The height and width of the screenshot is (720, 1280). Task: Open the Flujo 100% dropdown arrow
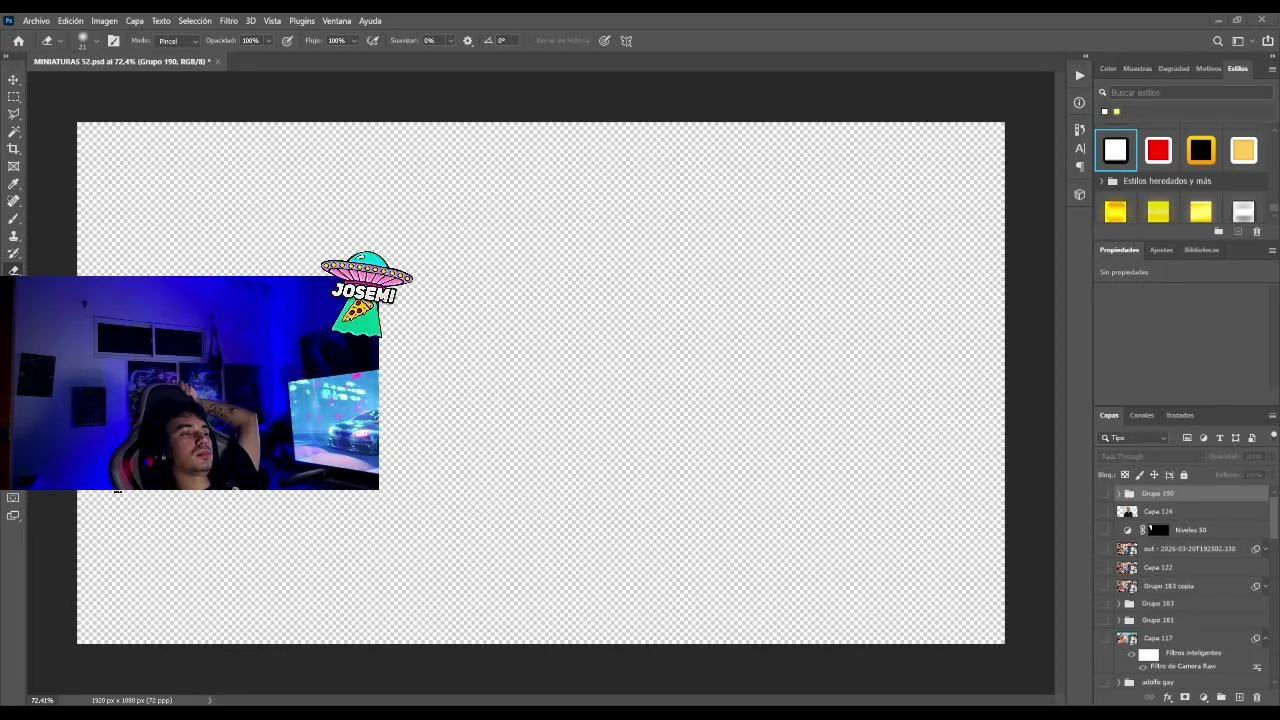coord(354,41)
